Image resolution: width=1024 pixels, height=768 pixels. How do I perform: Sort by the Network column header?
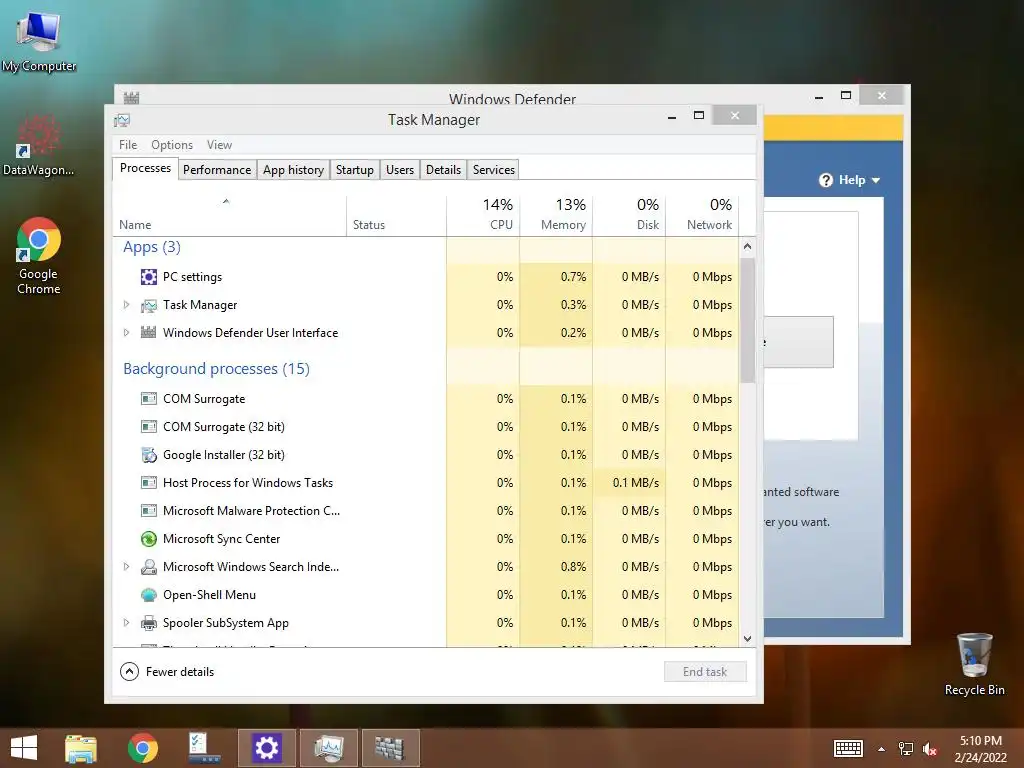(703, 215)
